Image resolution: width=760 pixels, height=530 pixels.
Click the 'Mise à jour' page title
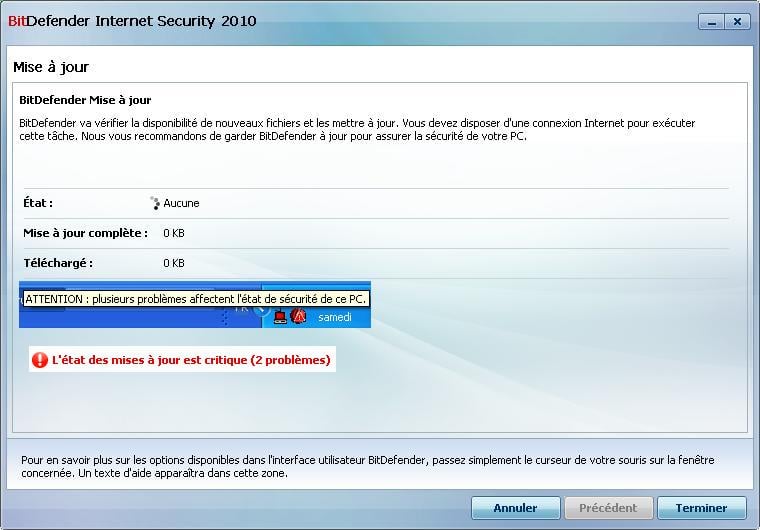coord(51,67)
